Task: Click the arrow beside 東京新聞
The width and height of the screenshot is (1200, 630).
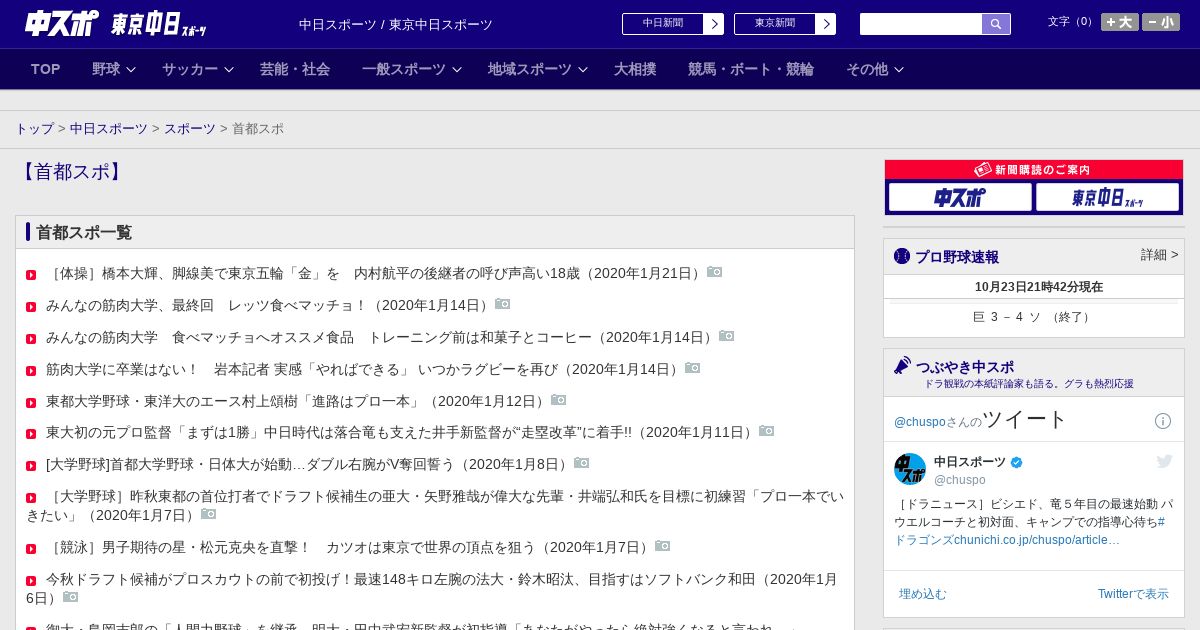Action: [826, 24]
